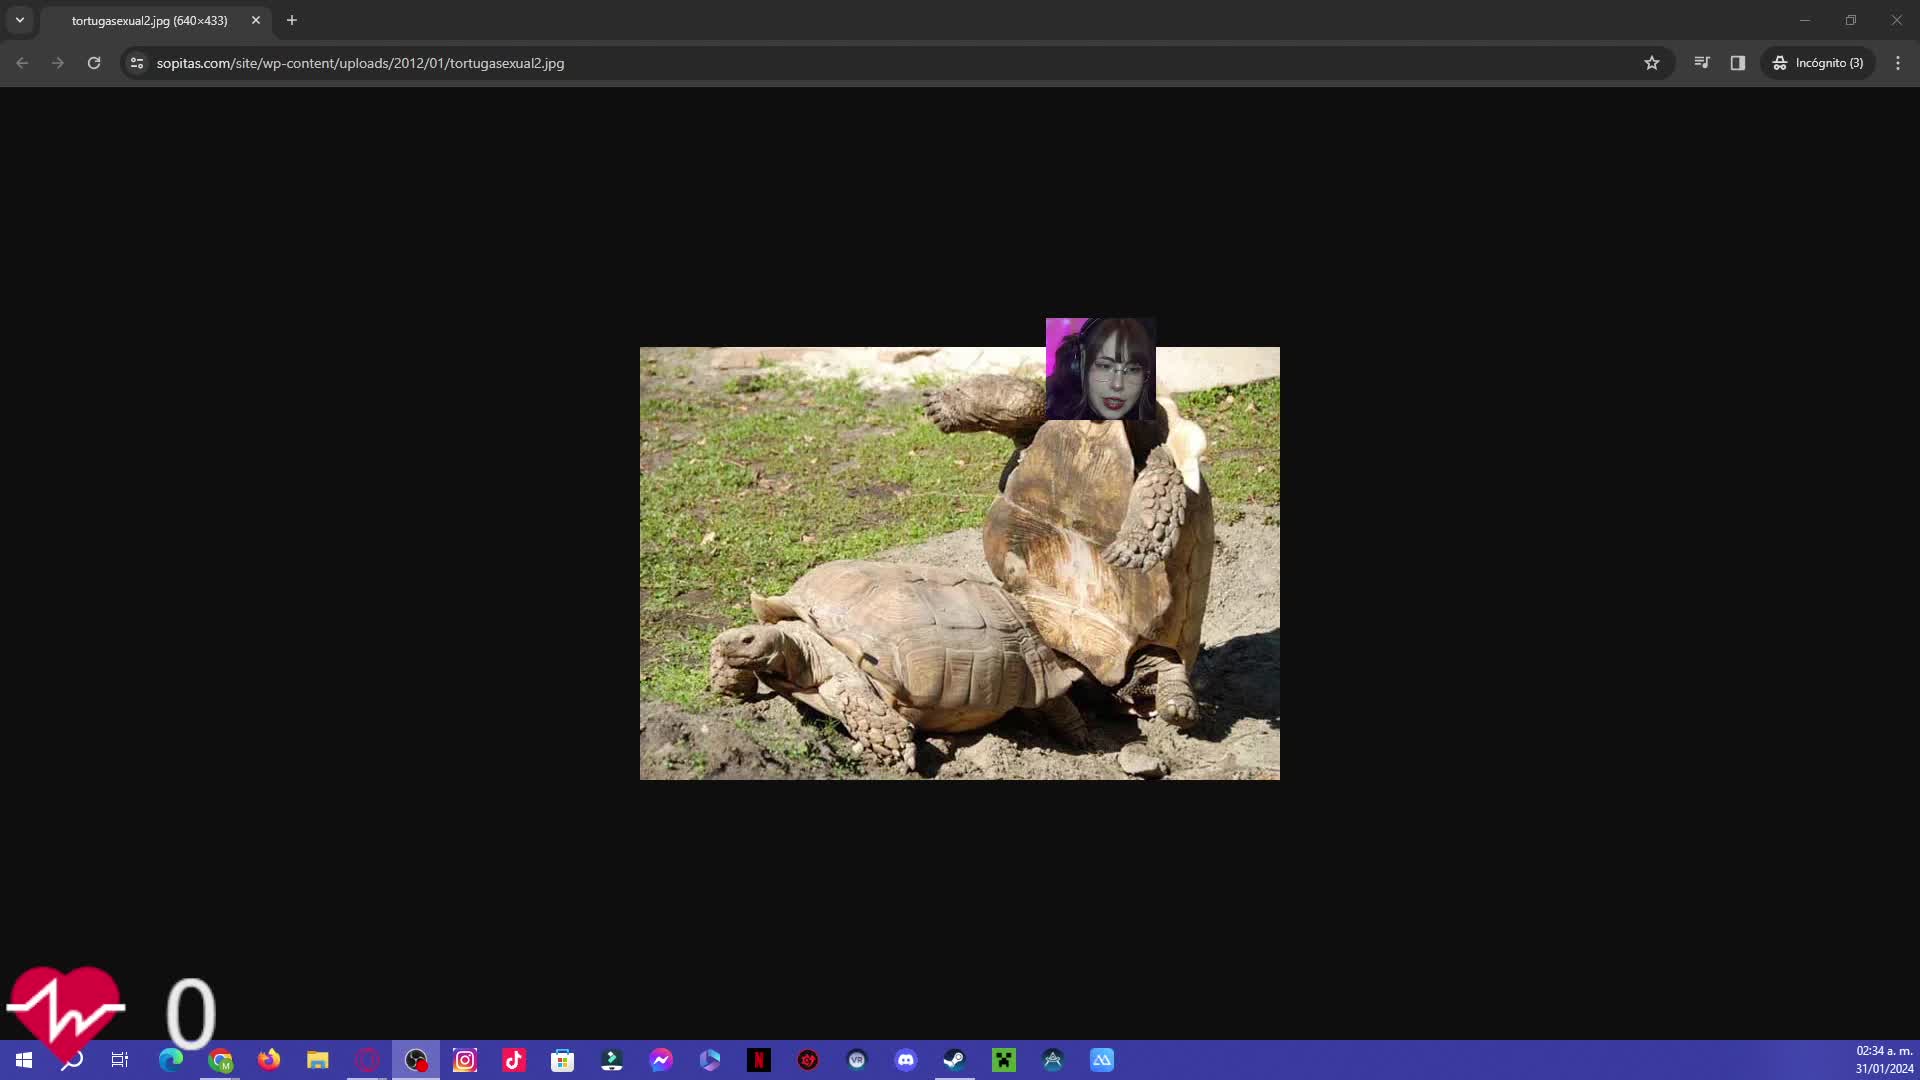Open File Explorer from taskbar
Viewport: 1920px width, 1080px height.
pos(318,1060)
